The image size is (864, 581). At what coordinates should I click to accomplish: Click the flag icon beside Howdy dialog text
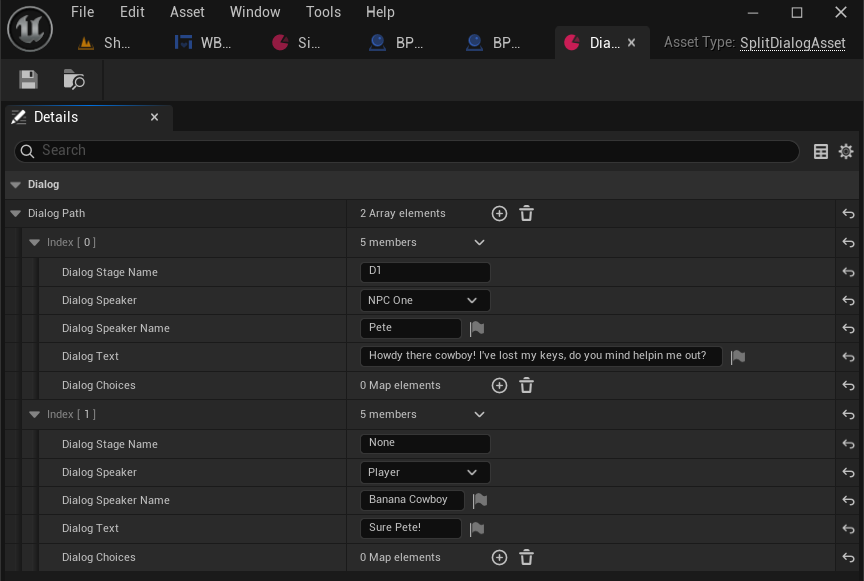click(738, 357)
